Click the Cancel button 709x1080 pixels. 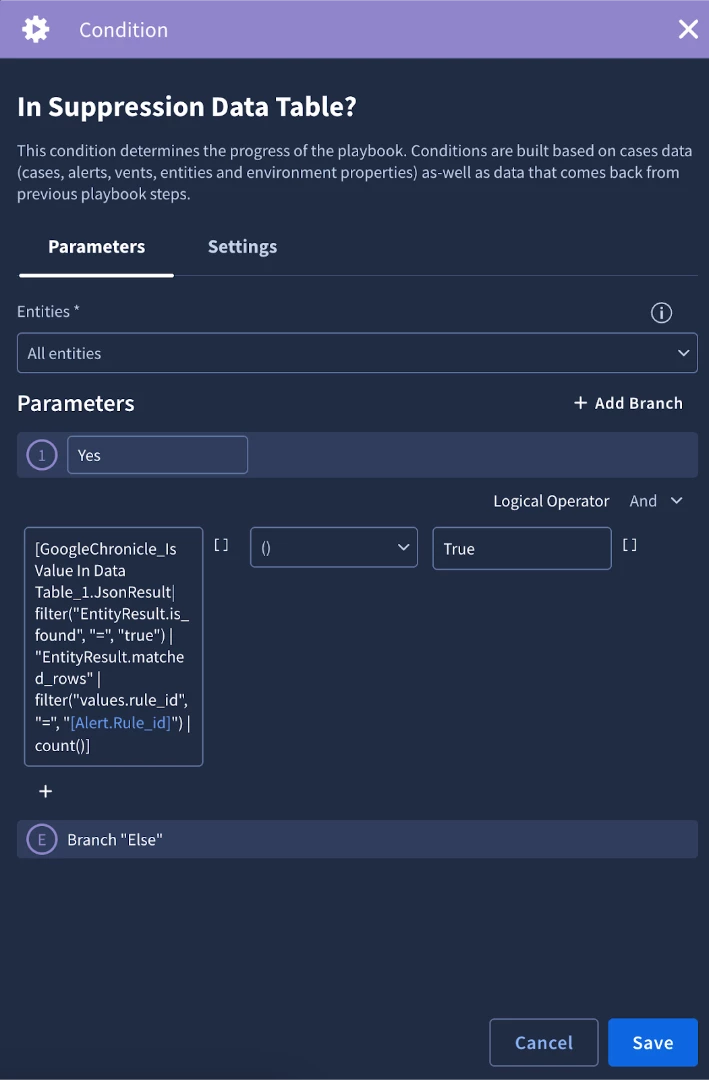point(544,1042)
